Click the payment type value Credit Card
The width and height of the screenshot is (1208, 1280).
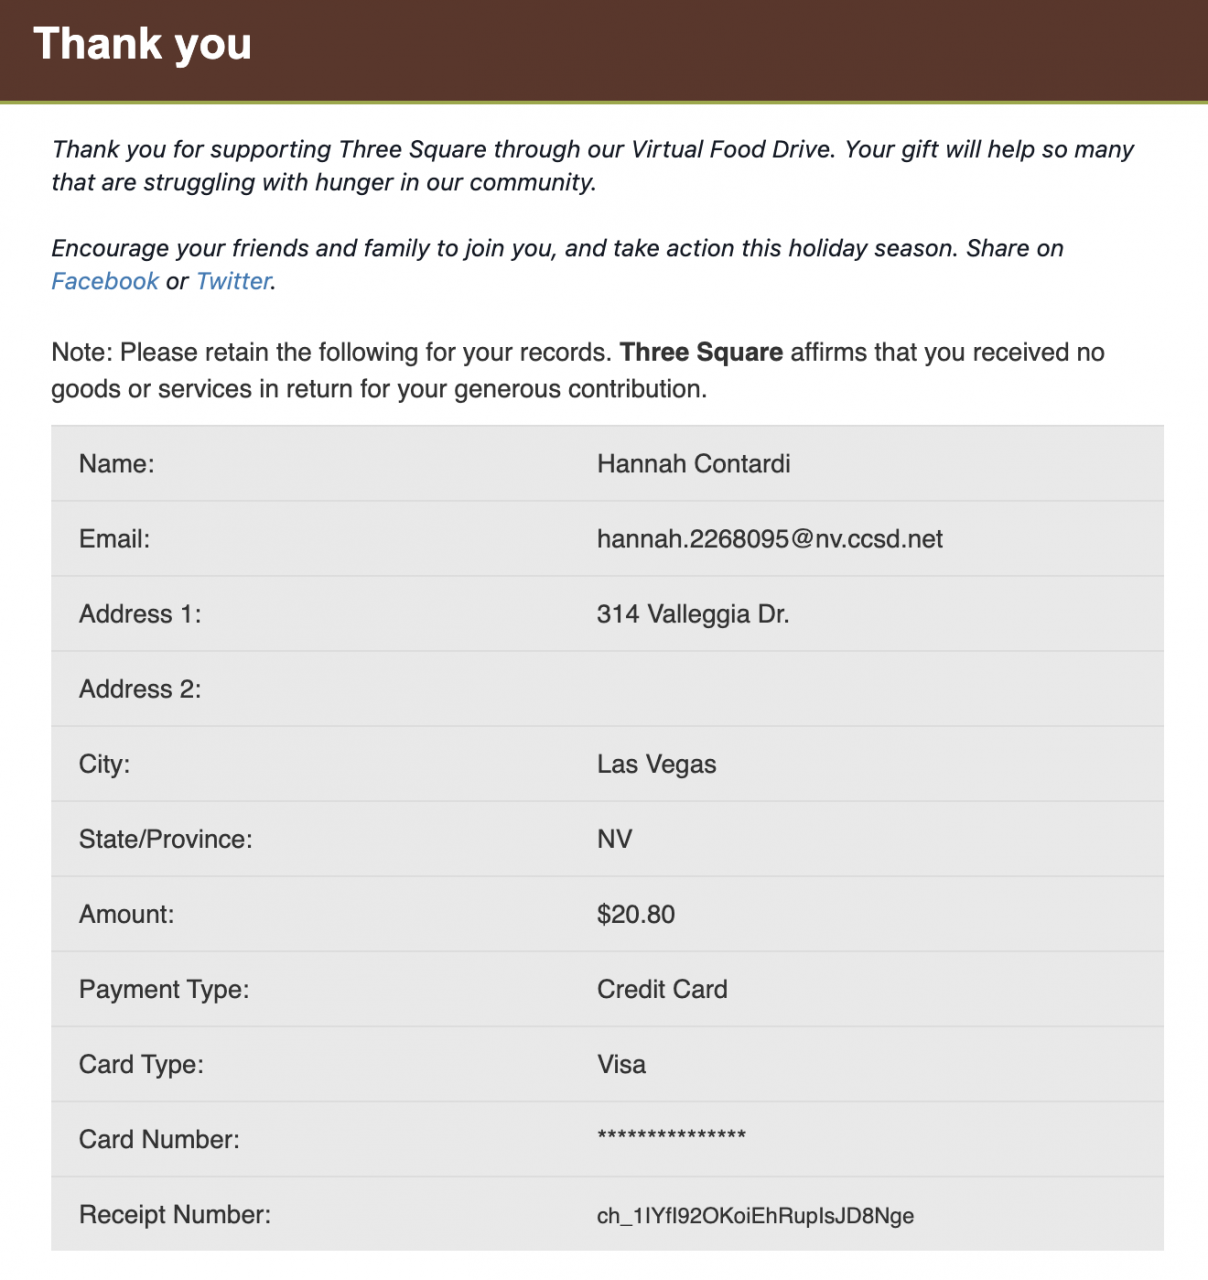[x=662, y=989]
